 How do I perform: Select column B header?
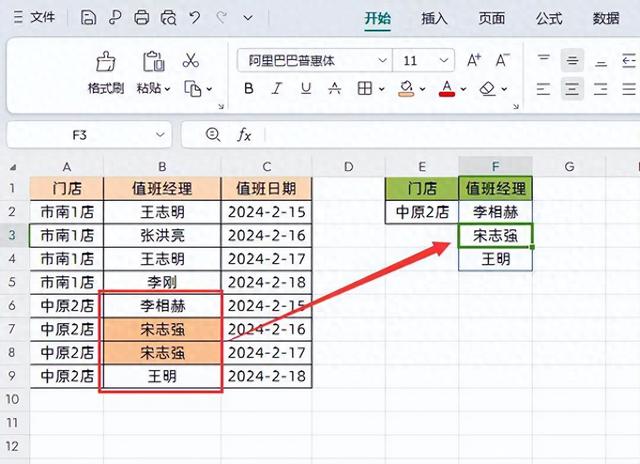click(x=162, y=167)
